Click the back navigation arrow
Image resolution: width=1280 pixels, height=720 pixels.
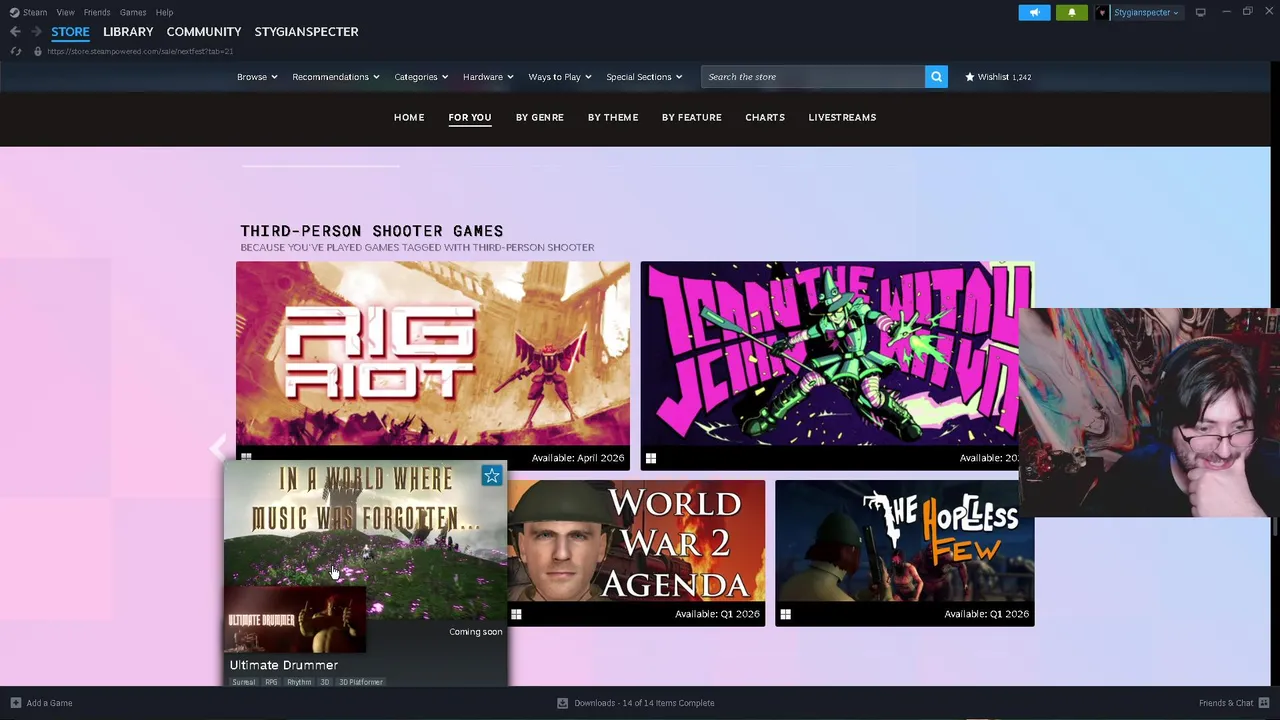[15, 32]
